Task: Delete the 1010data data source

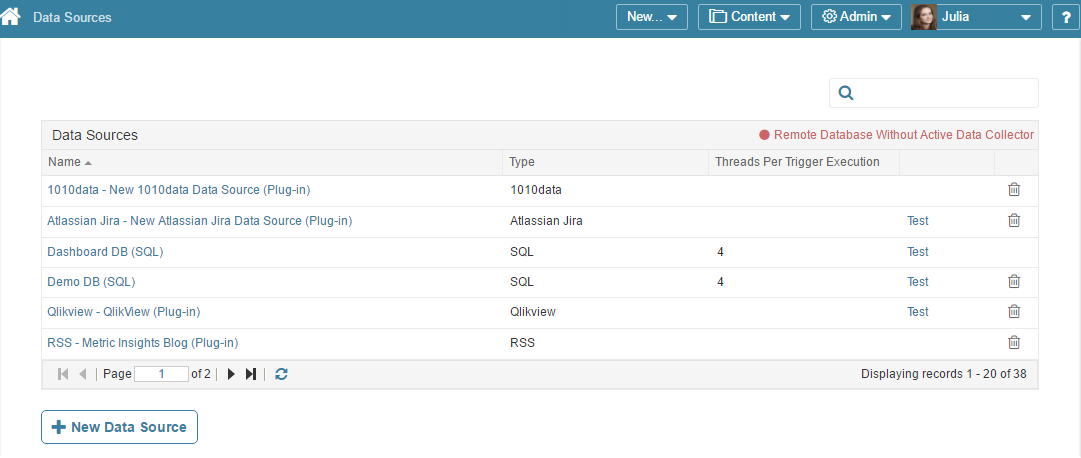Action: 1014,190
